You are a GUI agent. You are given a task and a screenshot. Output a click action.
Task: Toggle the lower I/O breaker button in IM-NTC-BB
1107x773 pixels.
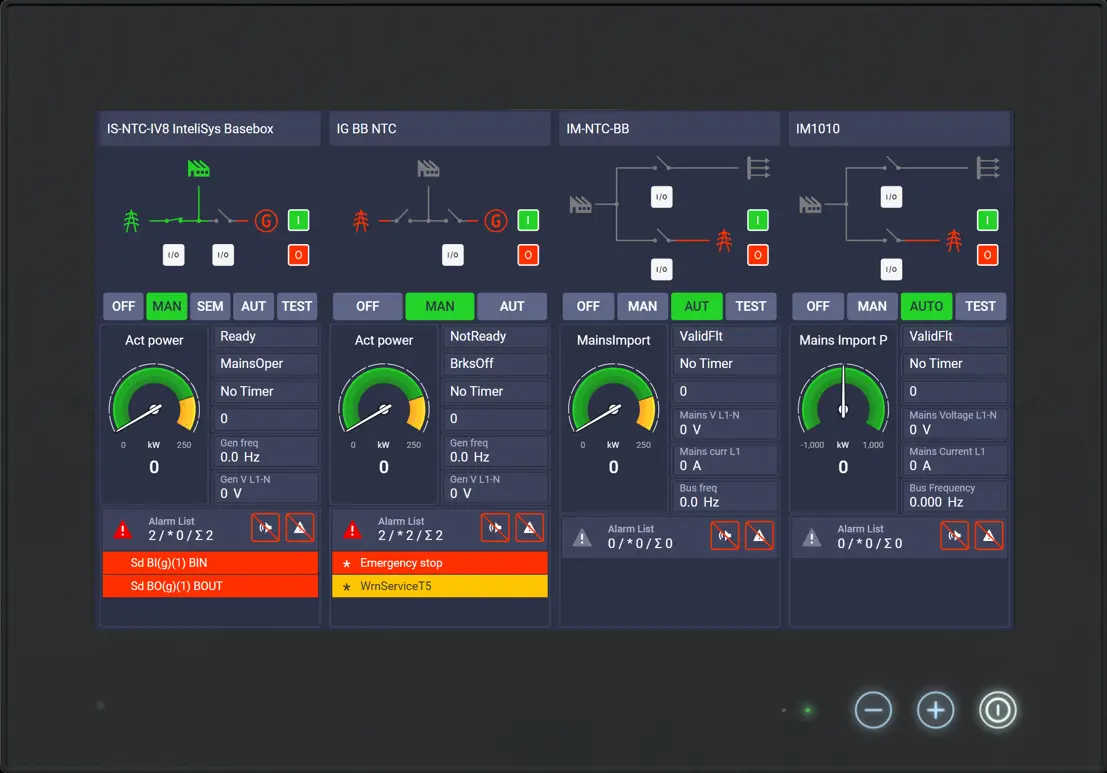661,269
